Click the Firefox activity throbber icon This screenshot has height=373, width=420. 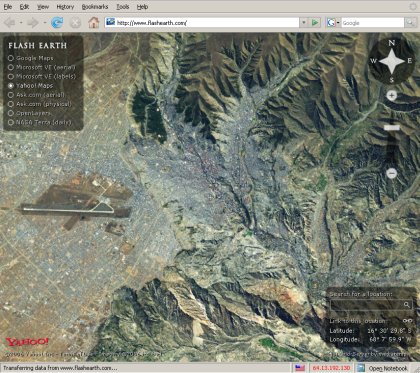(x=413, y=7)
